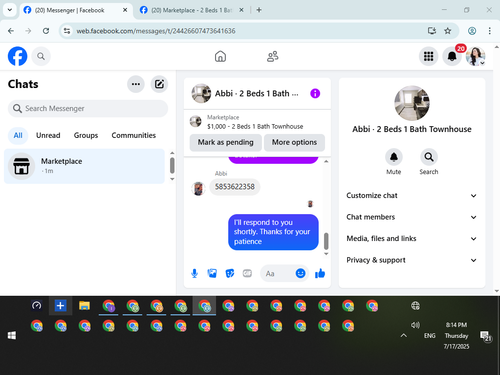The height and width of the screenshot is (375, 500).
Task: Open the Windows notification center icon
Action: (485, 336)
